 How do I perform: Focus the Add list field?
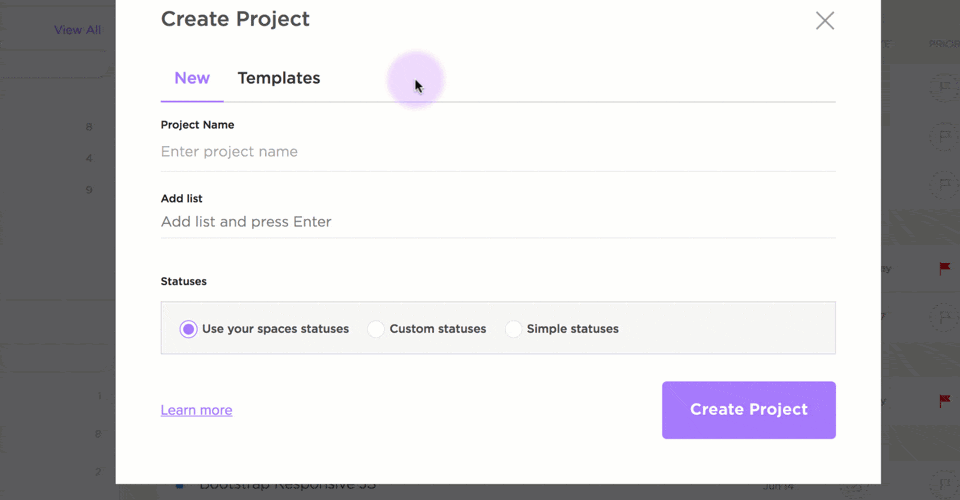[497, 222]
